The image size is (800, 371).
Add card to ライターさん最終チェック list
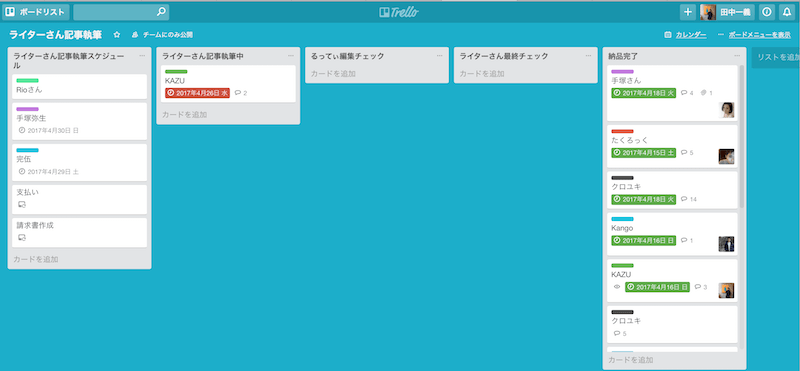click(x=482, y=73)
